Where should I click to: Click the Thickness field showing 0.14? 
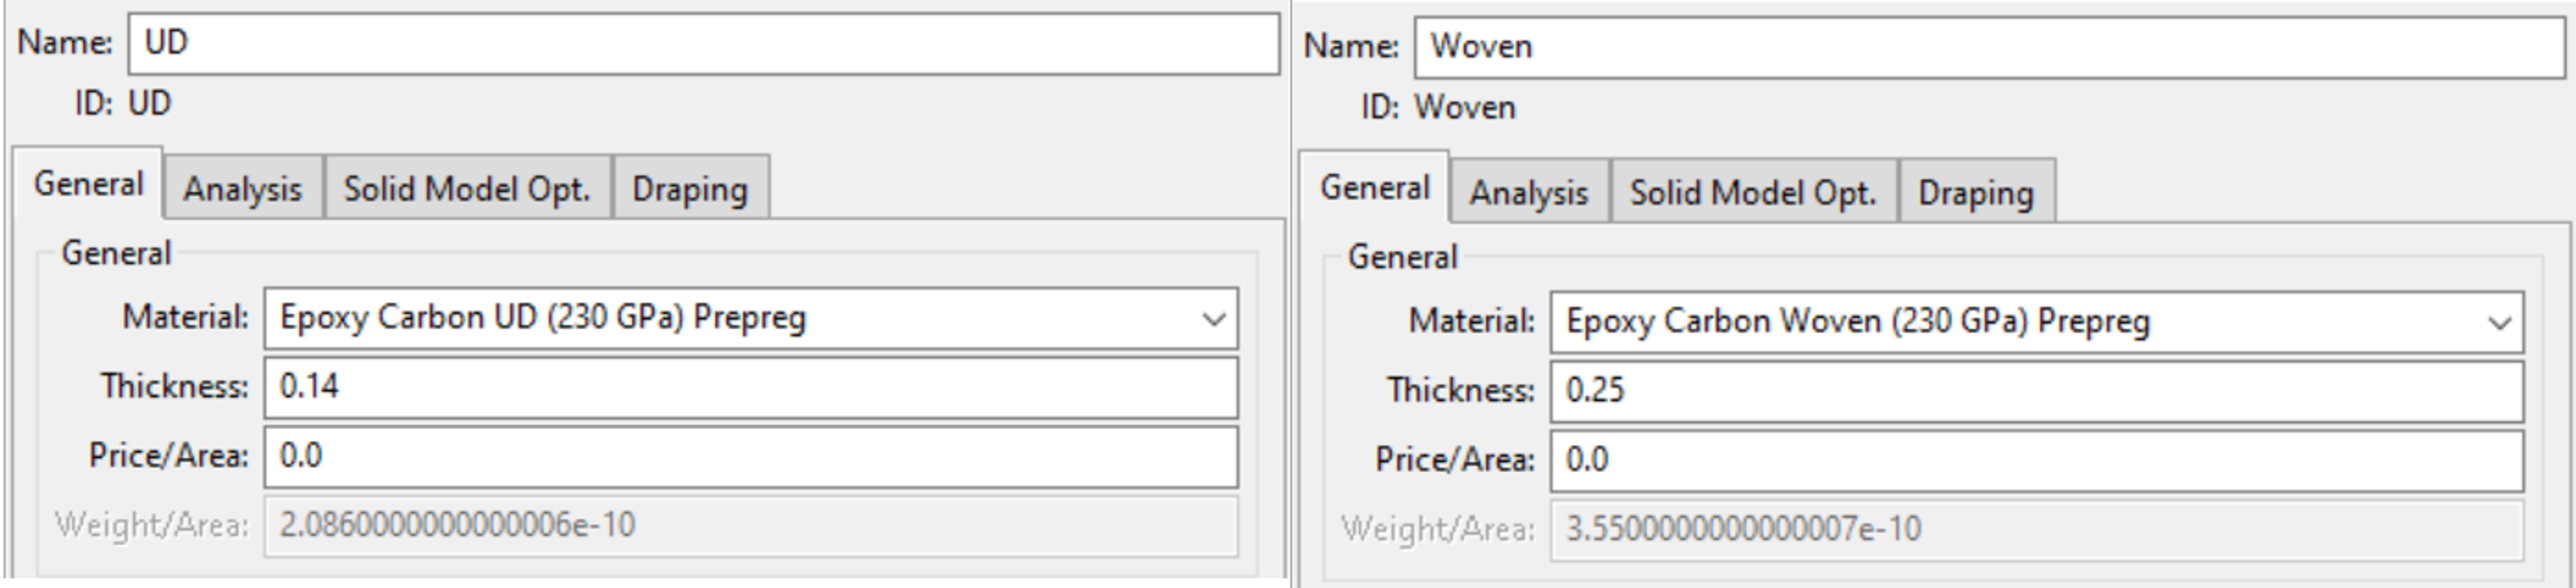(750, 387)
